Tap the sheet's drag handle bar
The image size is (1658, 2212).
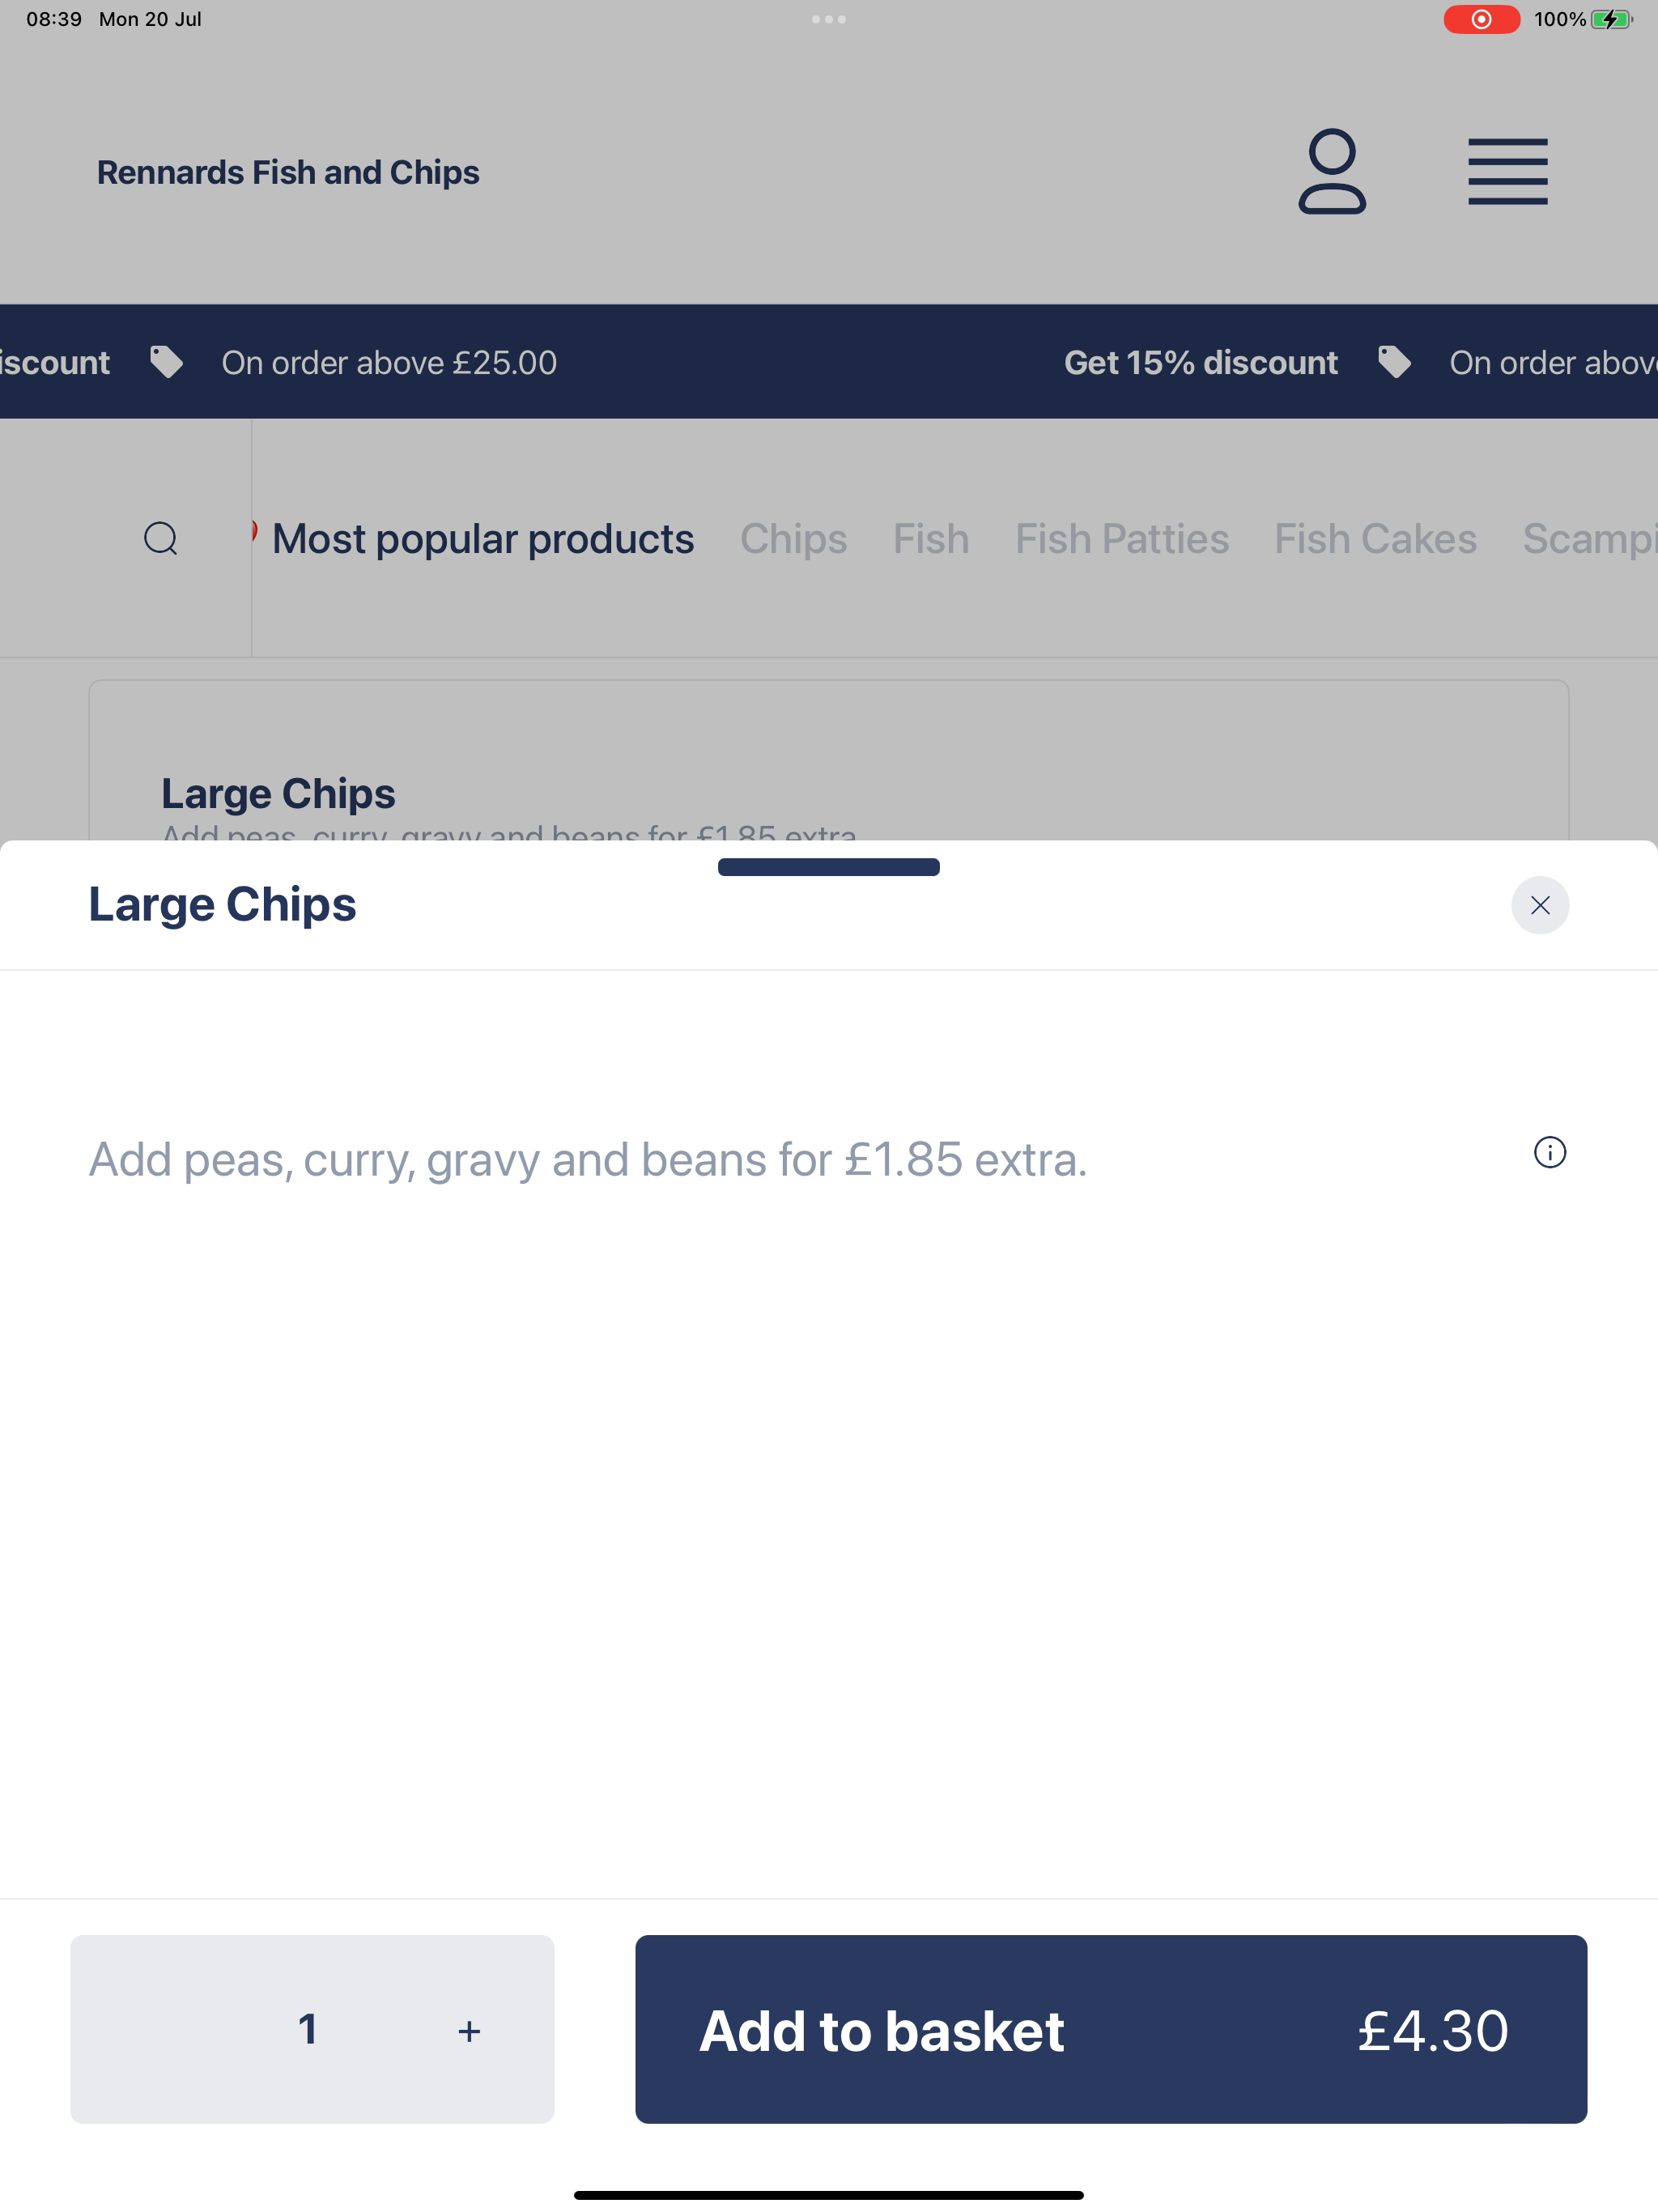click(828, 867)
